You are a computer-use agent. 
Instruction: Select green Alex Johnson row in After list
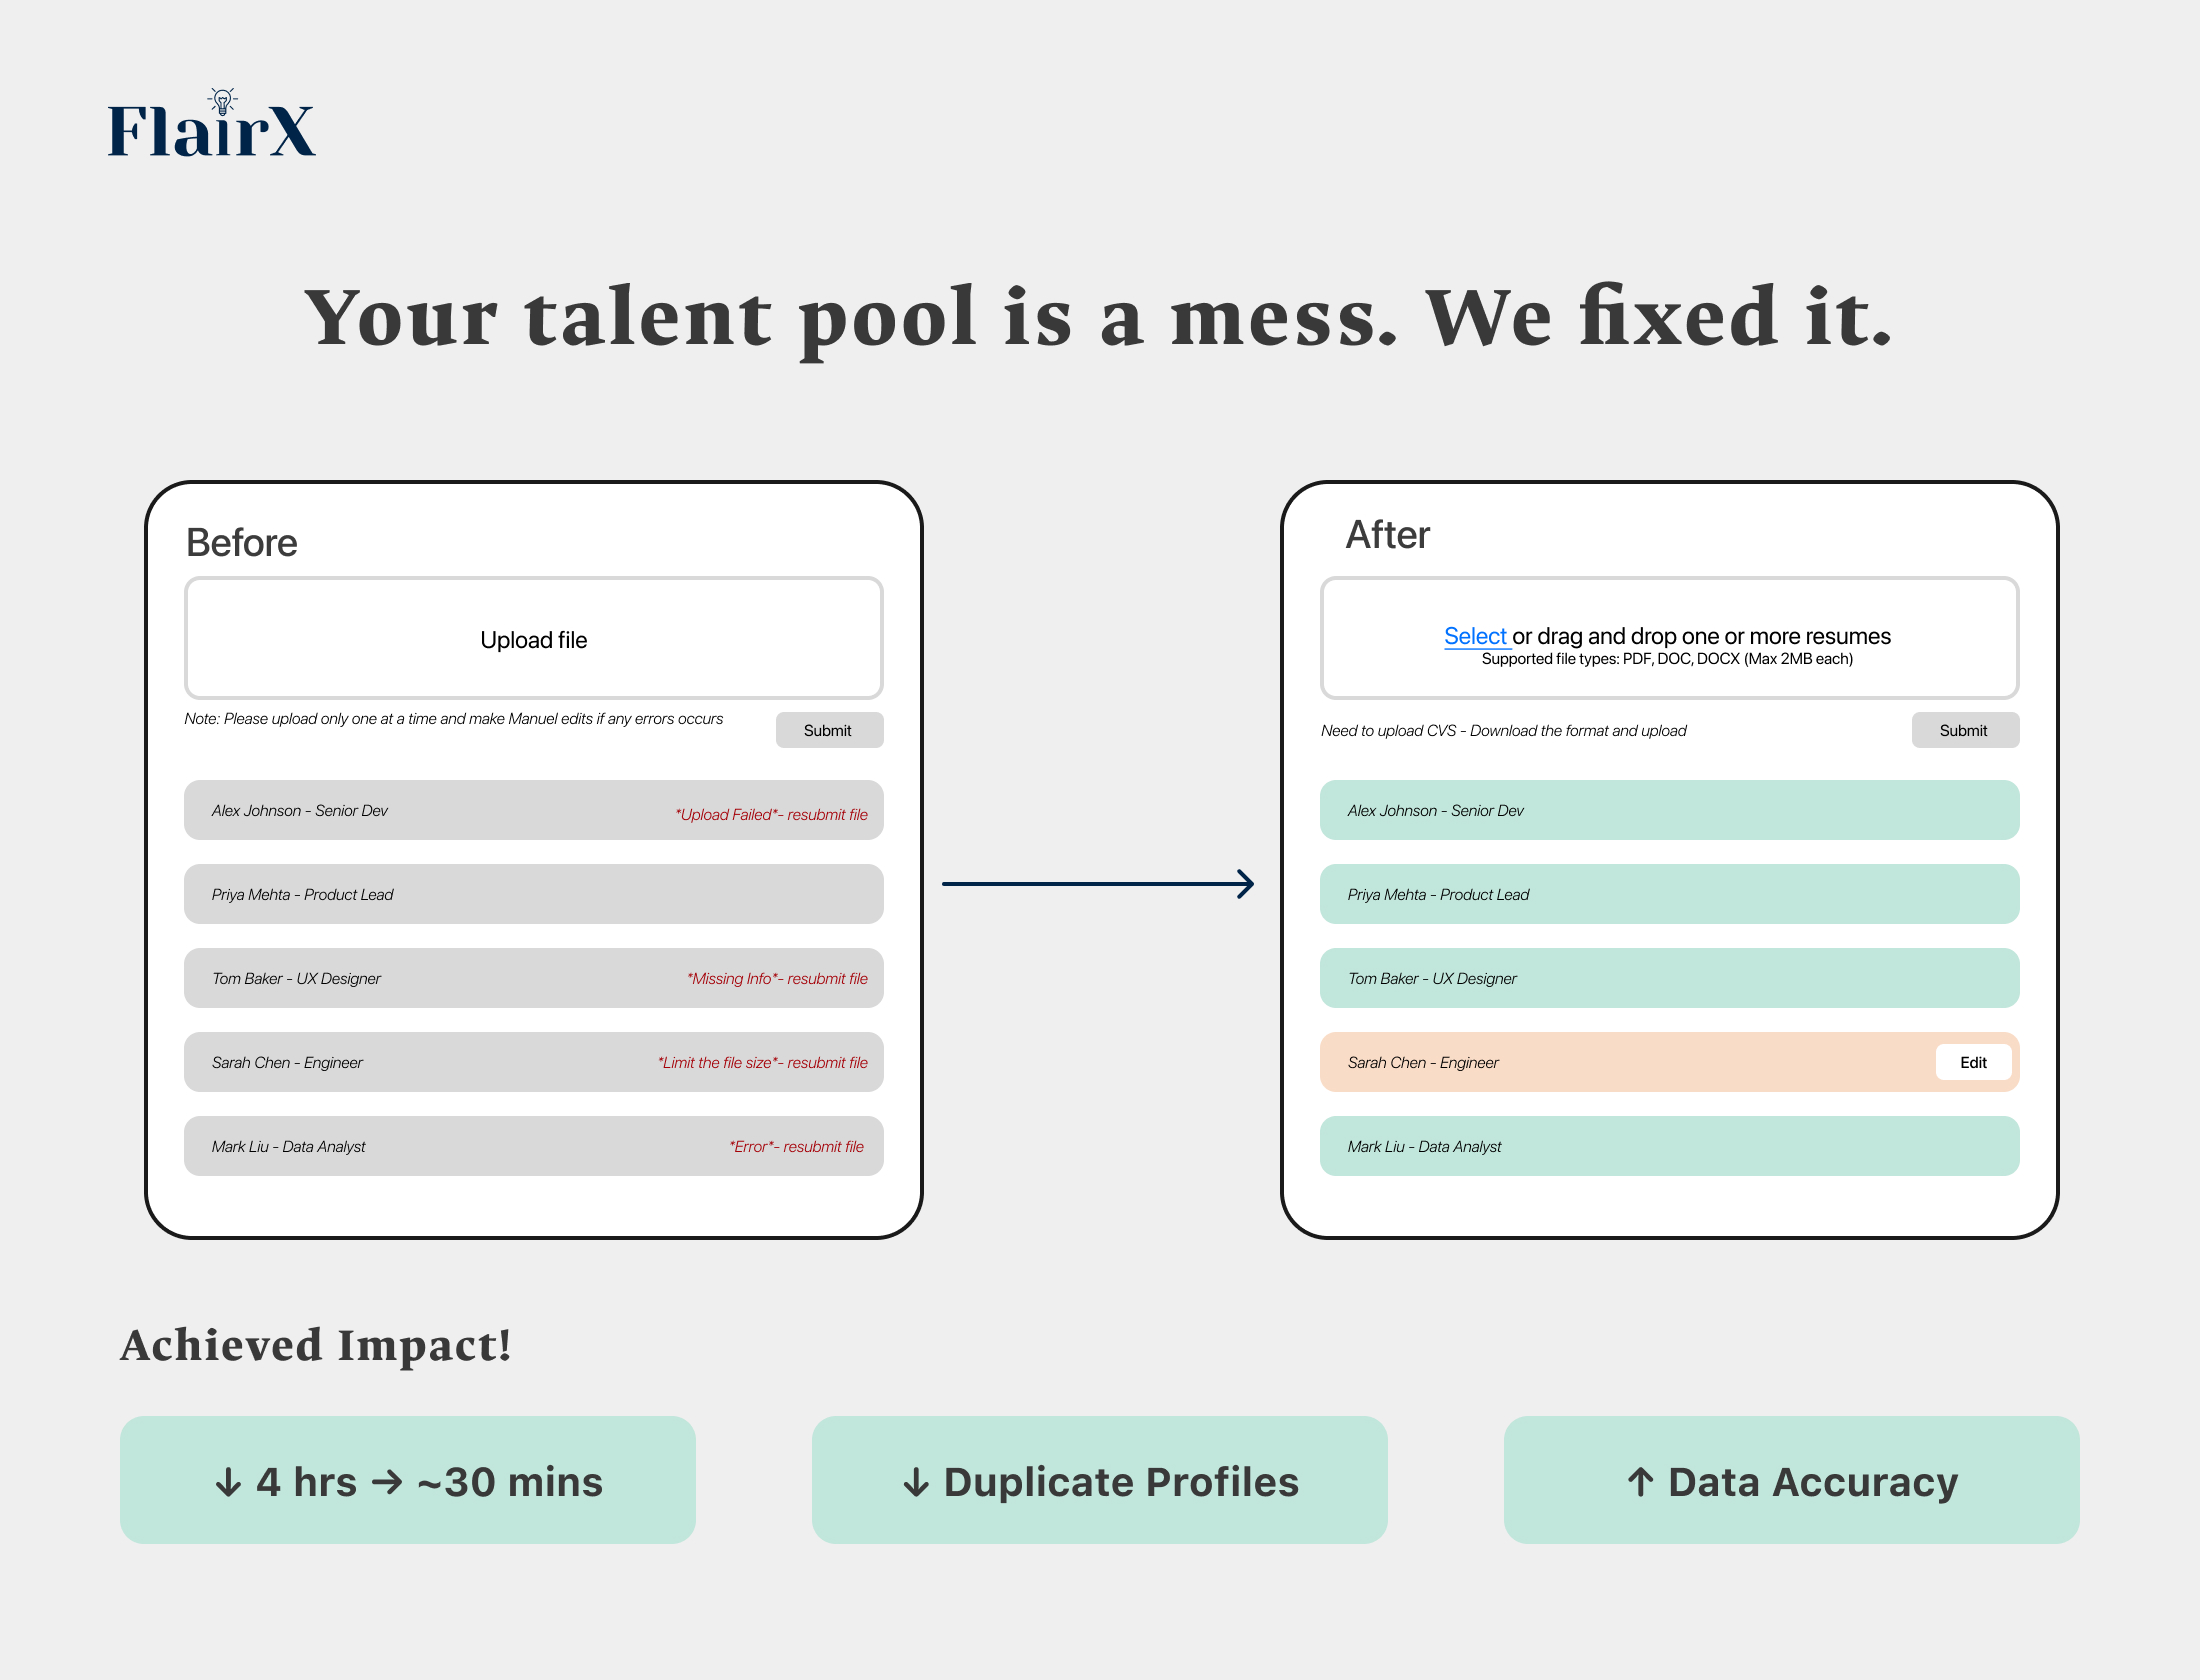[1670, 810]
